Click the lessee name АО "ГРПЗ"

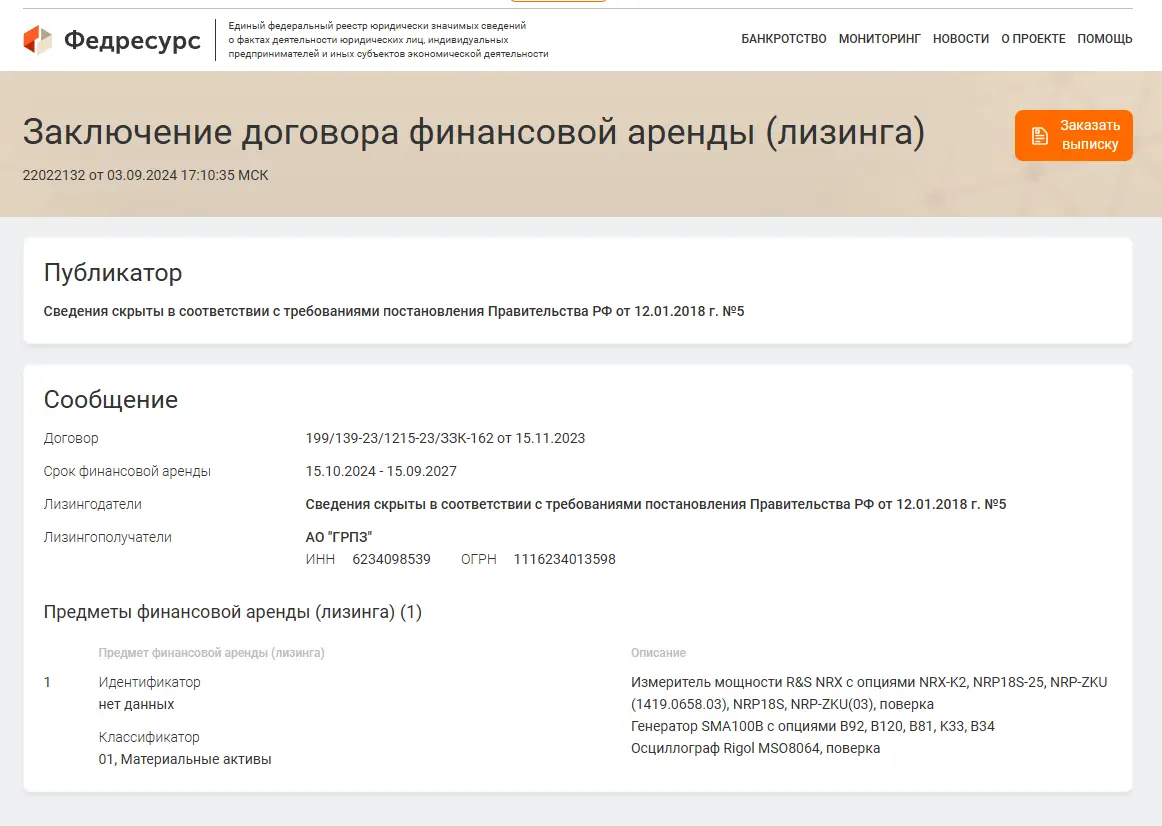339,537
